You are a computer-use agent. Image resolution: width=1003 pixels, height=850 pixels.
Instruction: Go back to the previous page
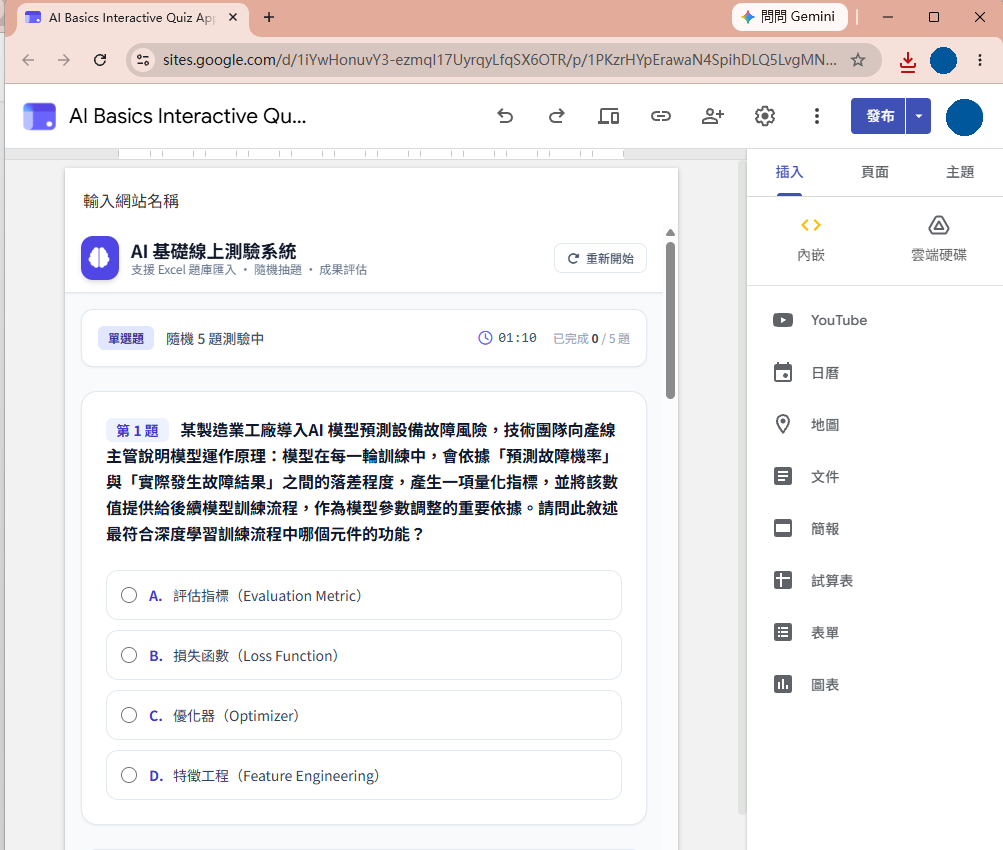pyautogui.click(x=28, y=60)
